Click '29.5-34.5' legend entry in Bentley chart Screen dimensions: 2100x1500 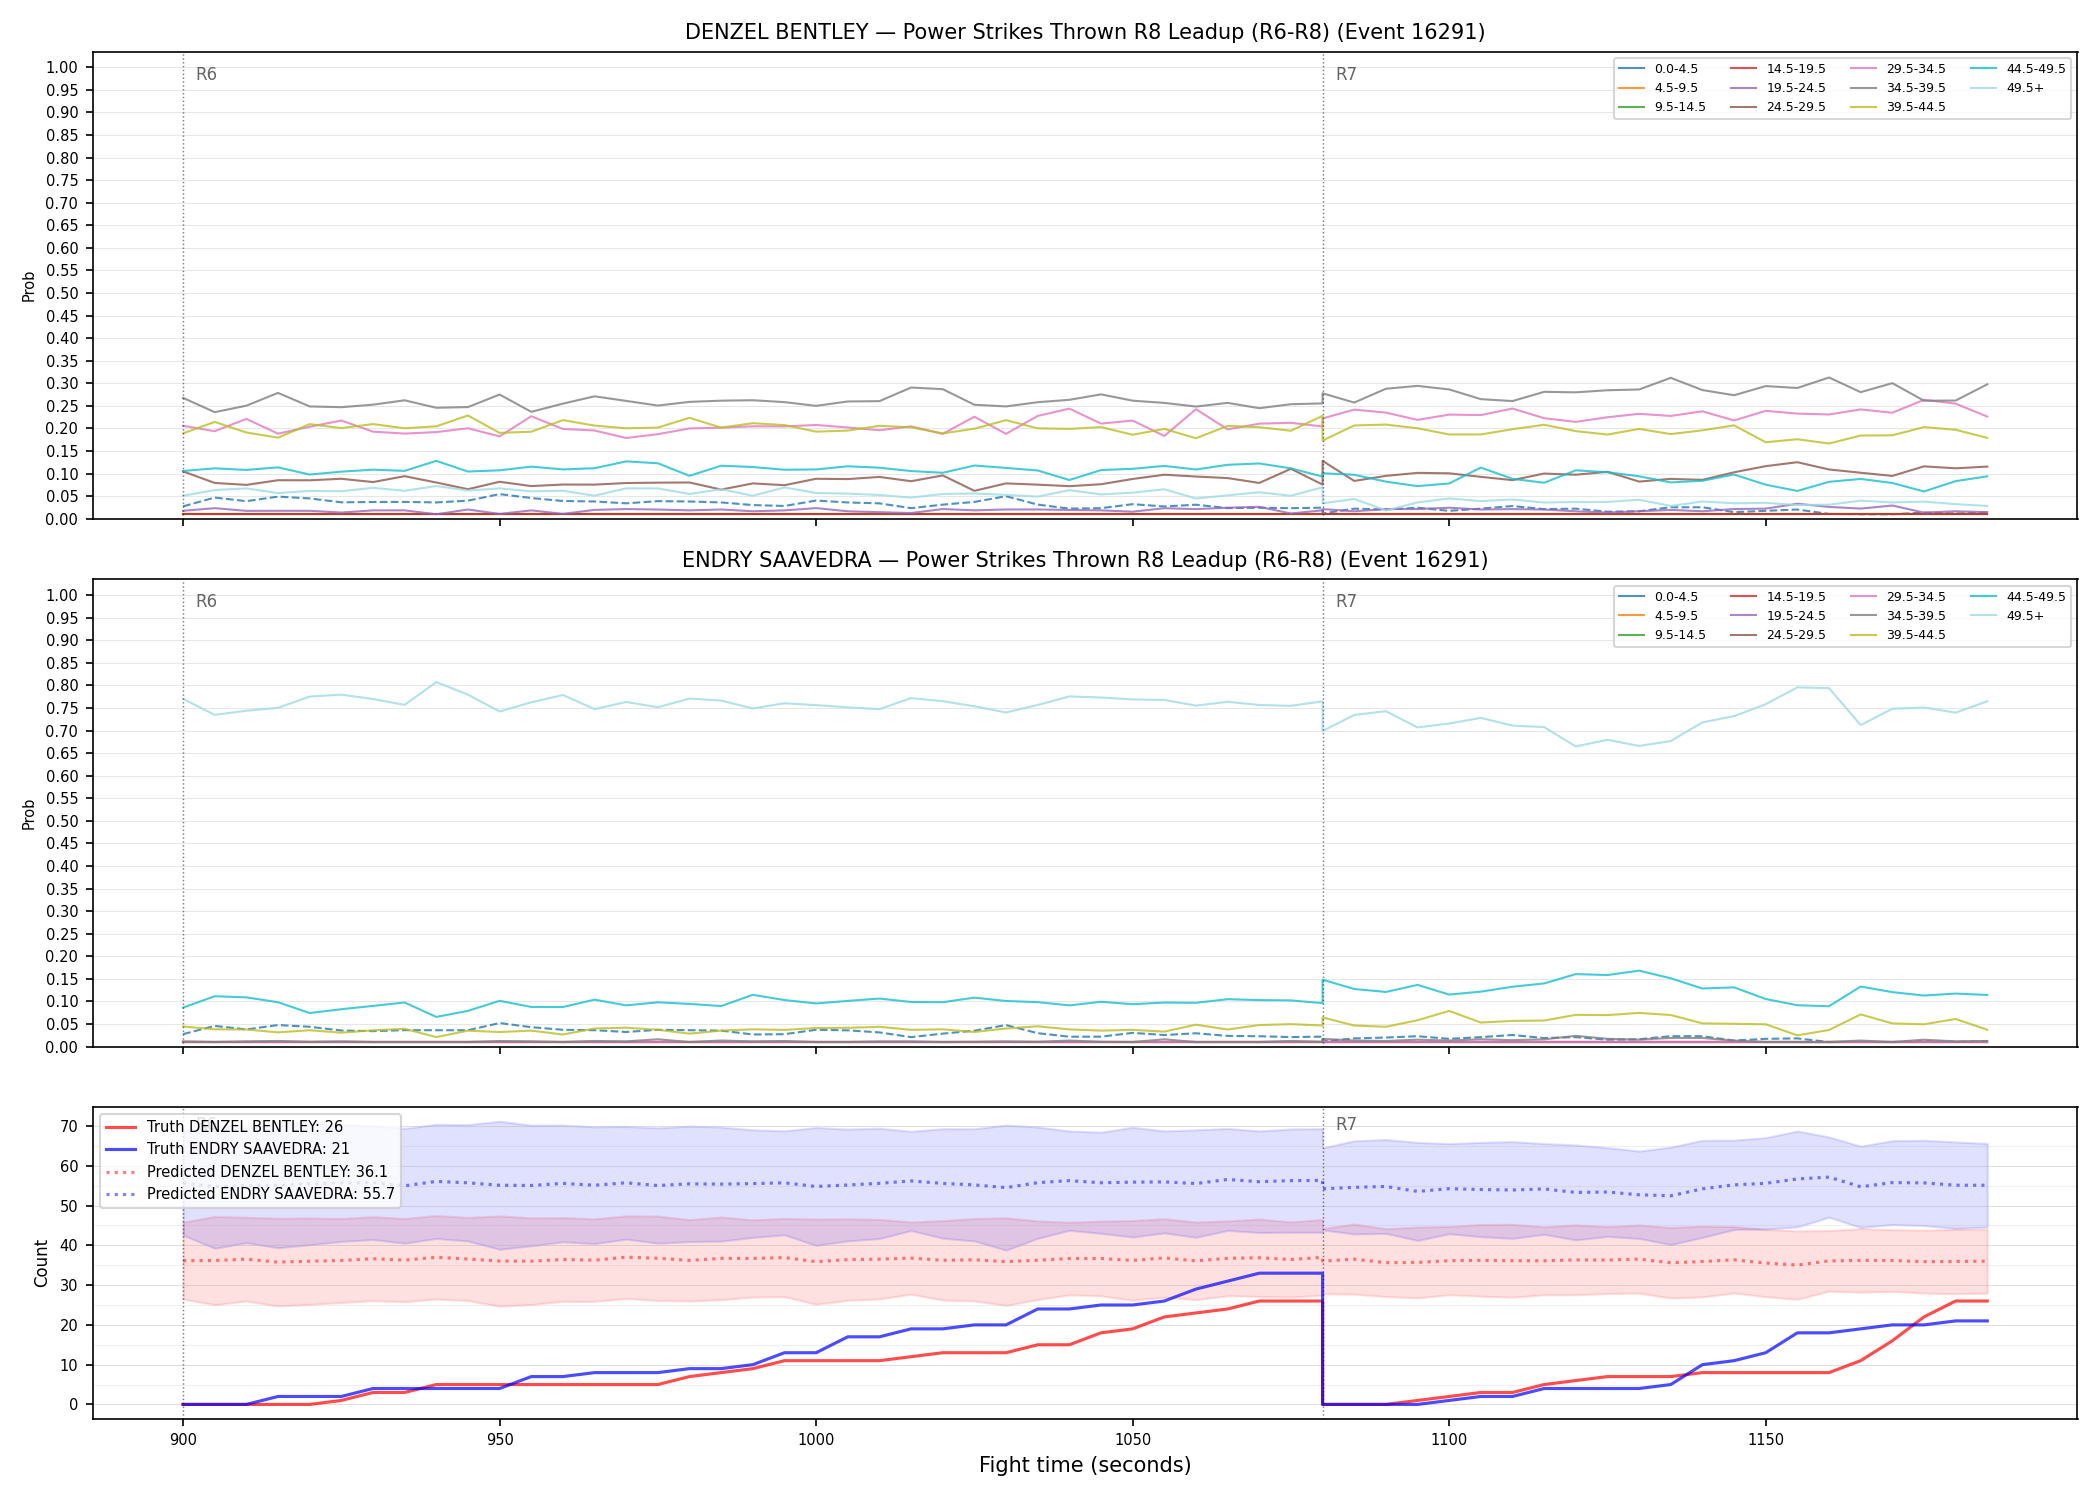(1898, 69)
